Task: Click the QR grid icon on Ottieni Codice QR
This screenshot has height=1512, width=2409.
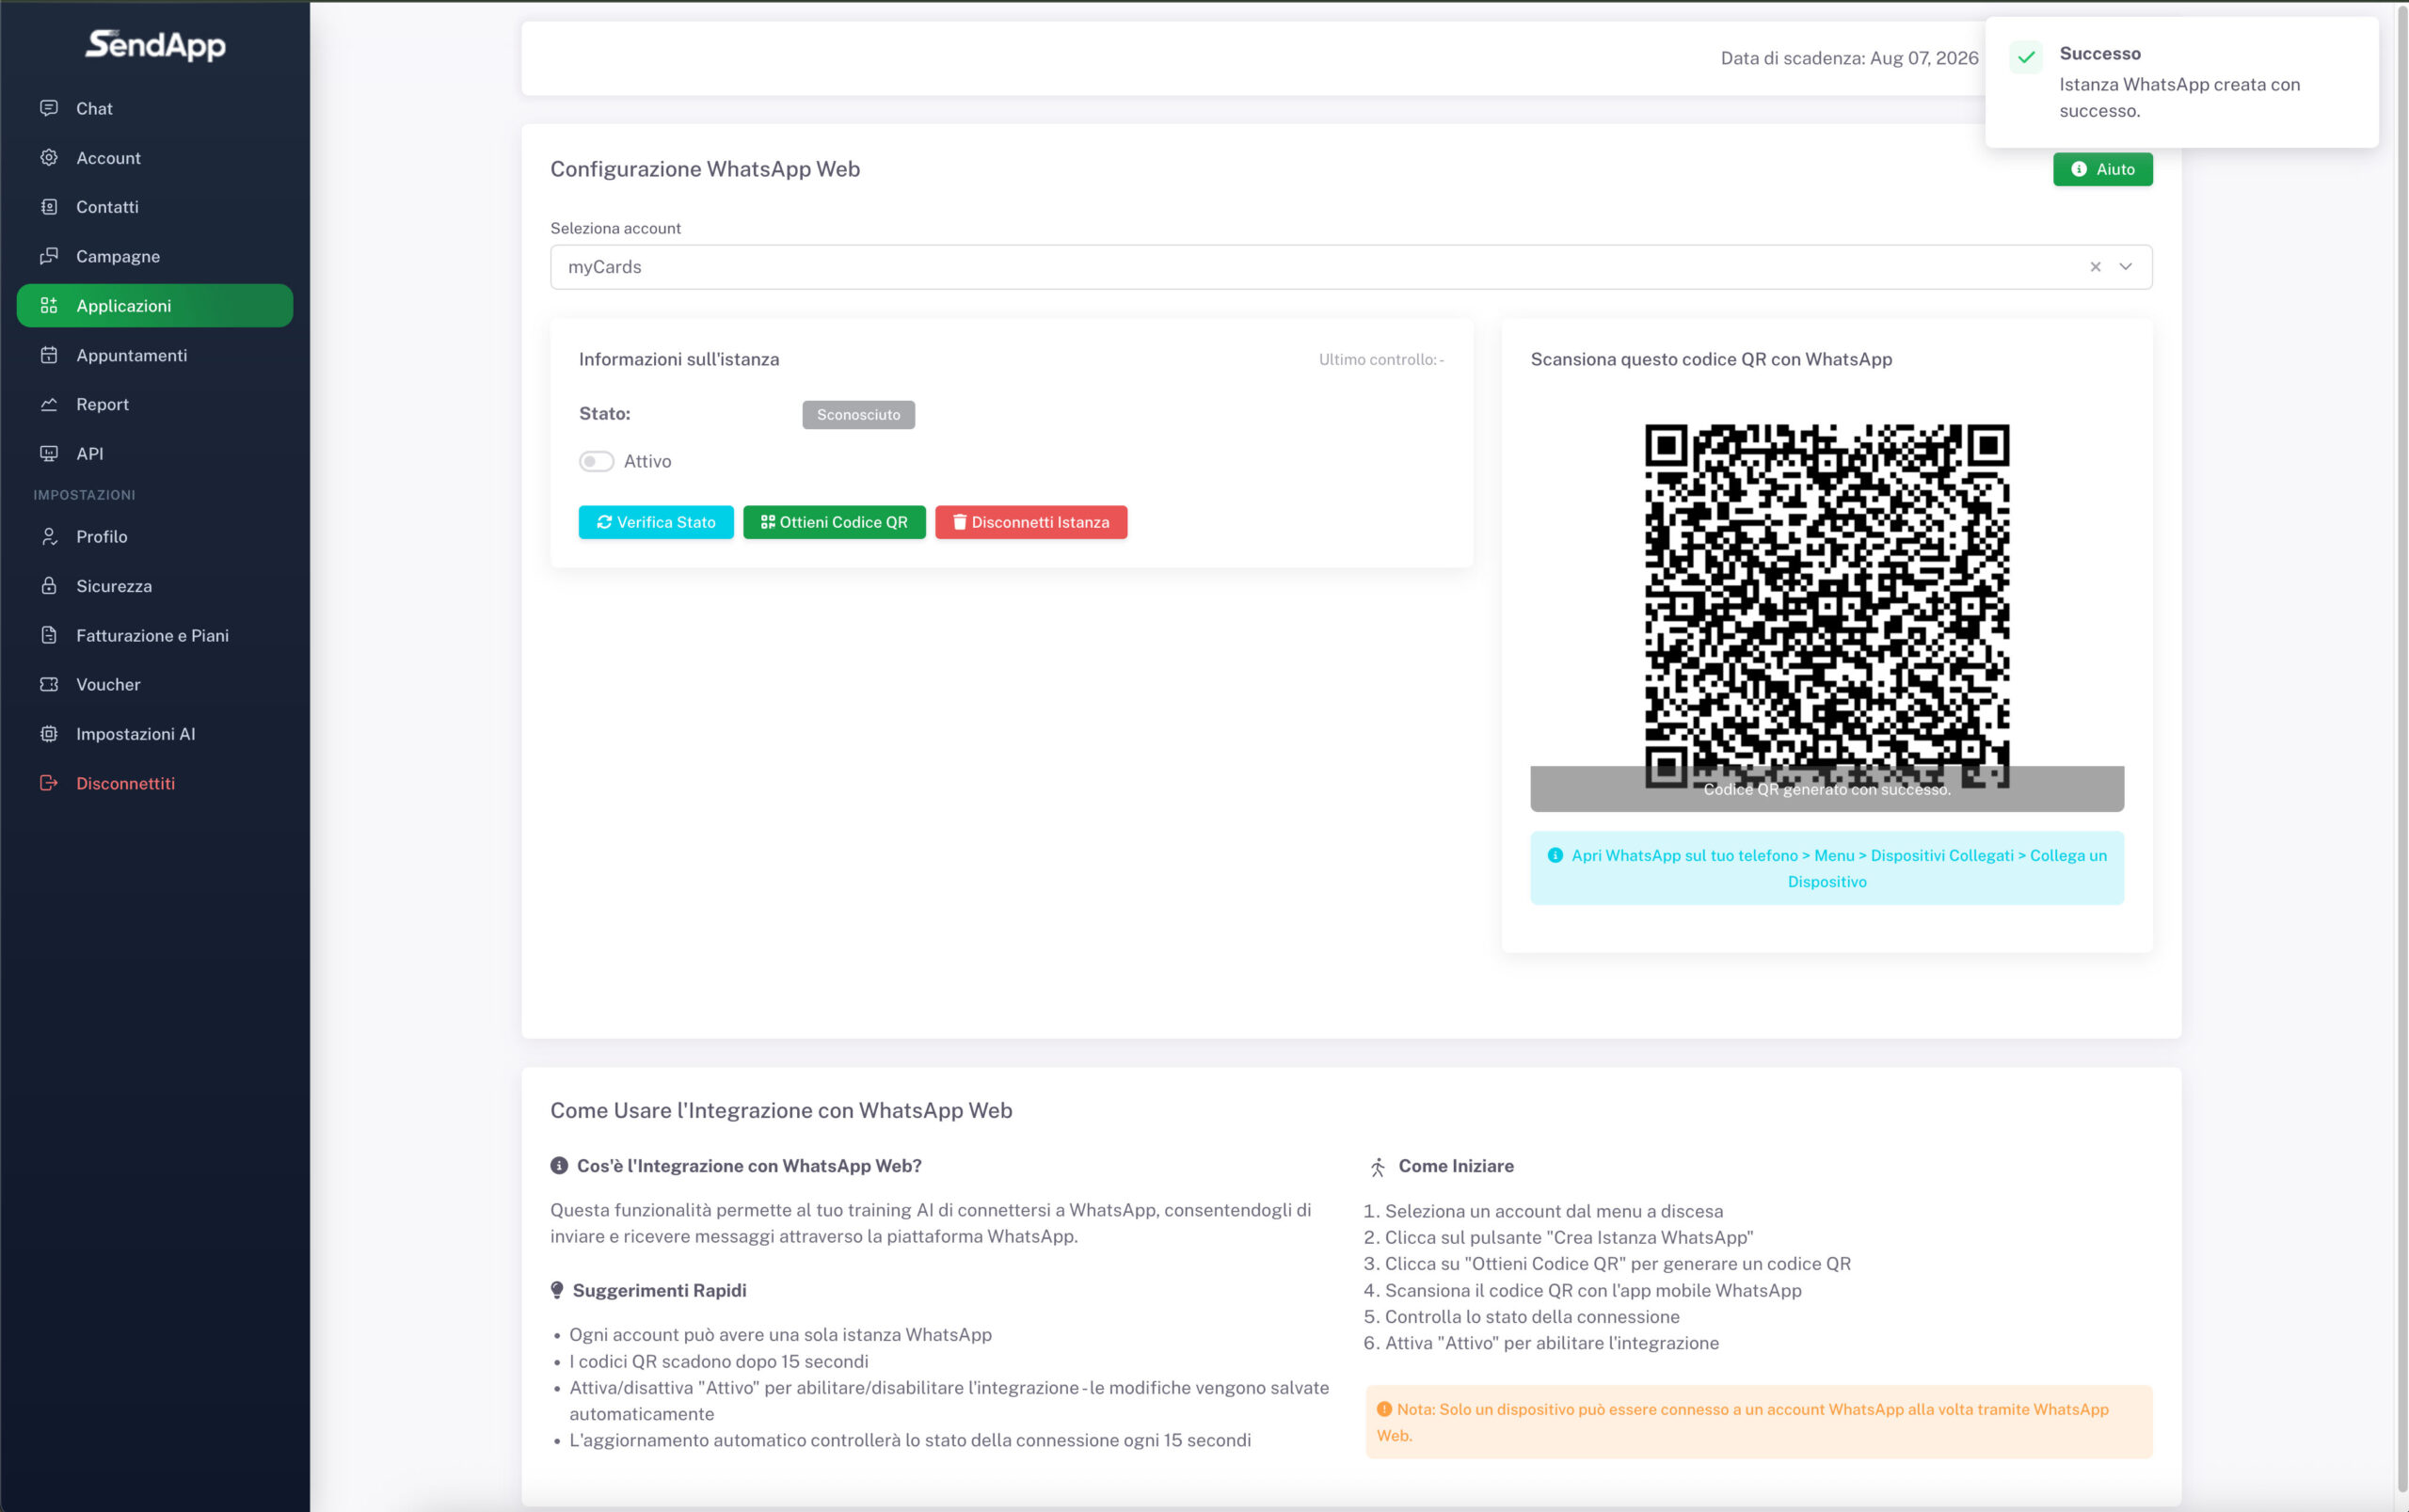Action: 768,522
